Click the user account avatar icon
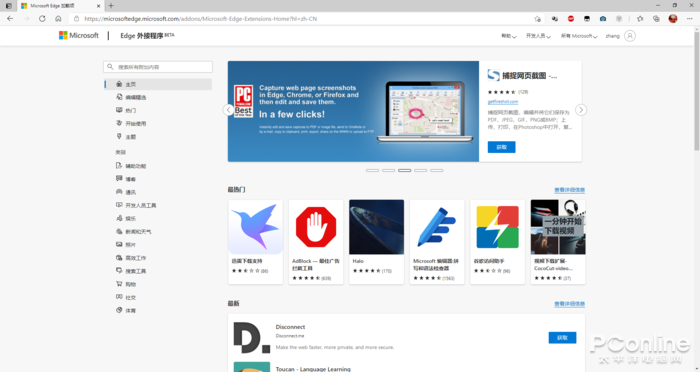Image resolution: width=700 pixels, height=372 pixels. point(630,36)
